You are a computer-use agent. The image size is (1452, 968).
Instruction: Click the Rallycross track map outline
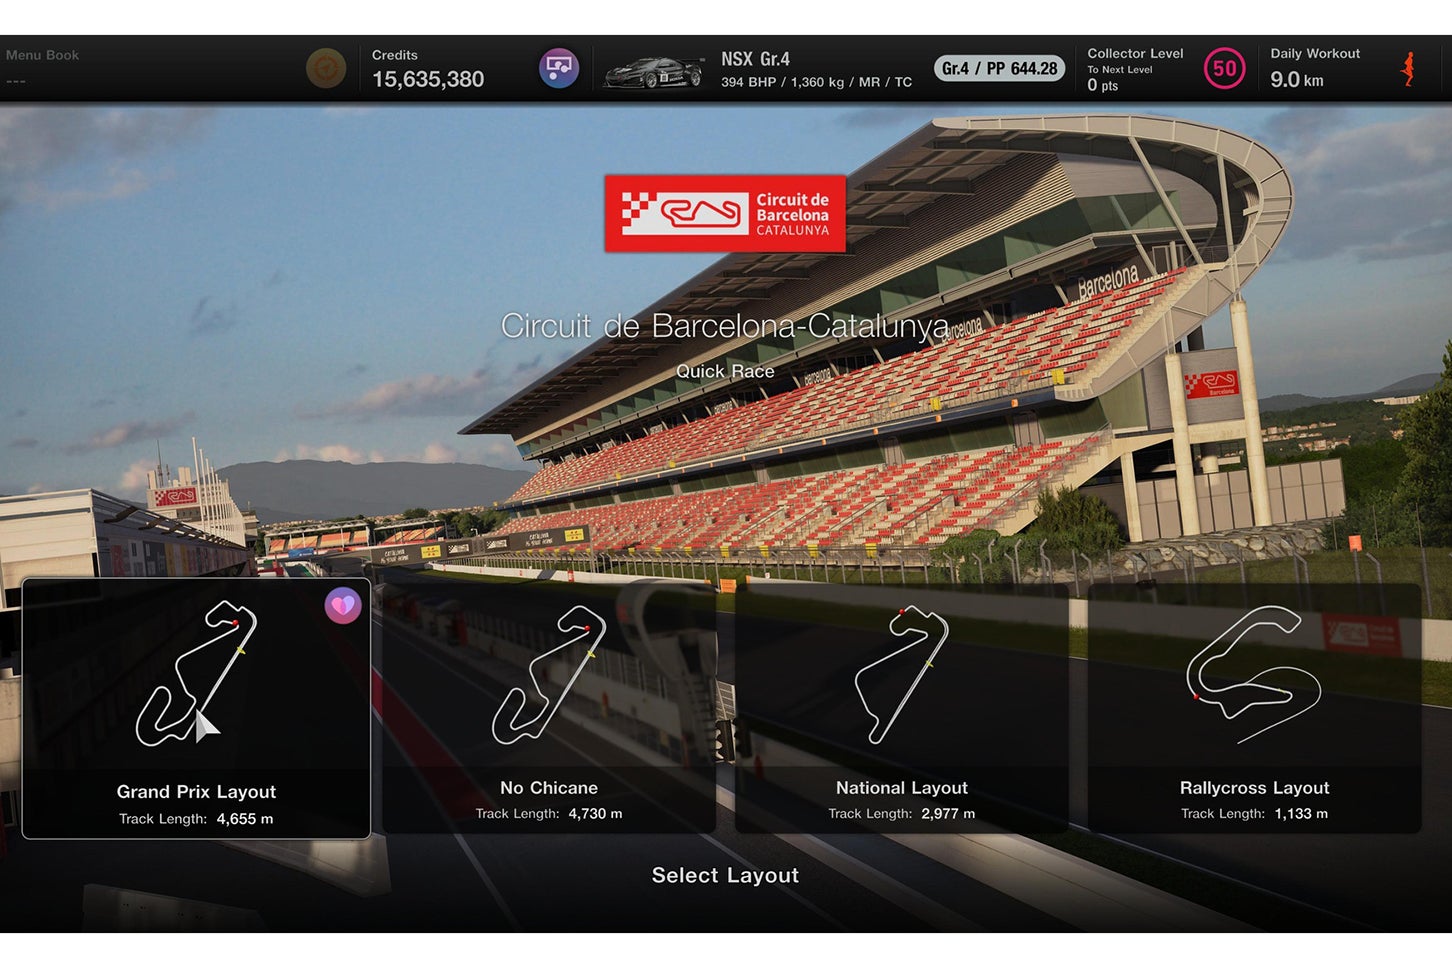pyautogui.click(x=1254, y=674)
